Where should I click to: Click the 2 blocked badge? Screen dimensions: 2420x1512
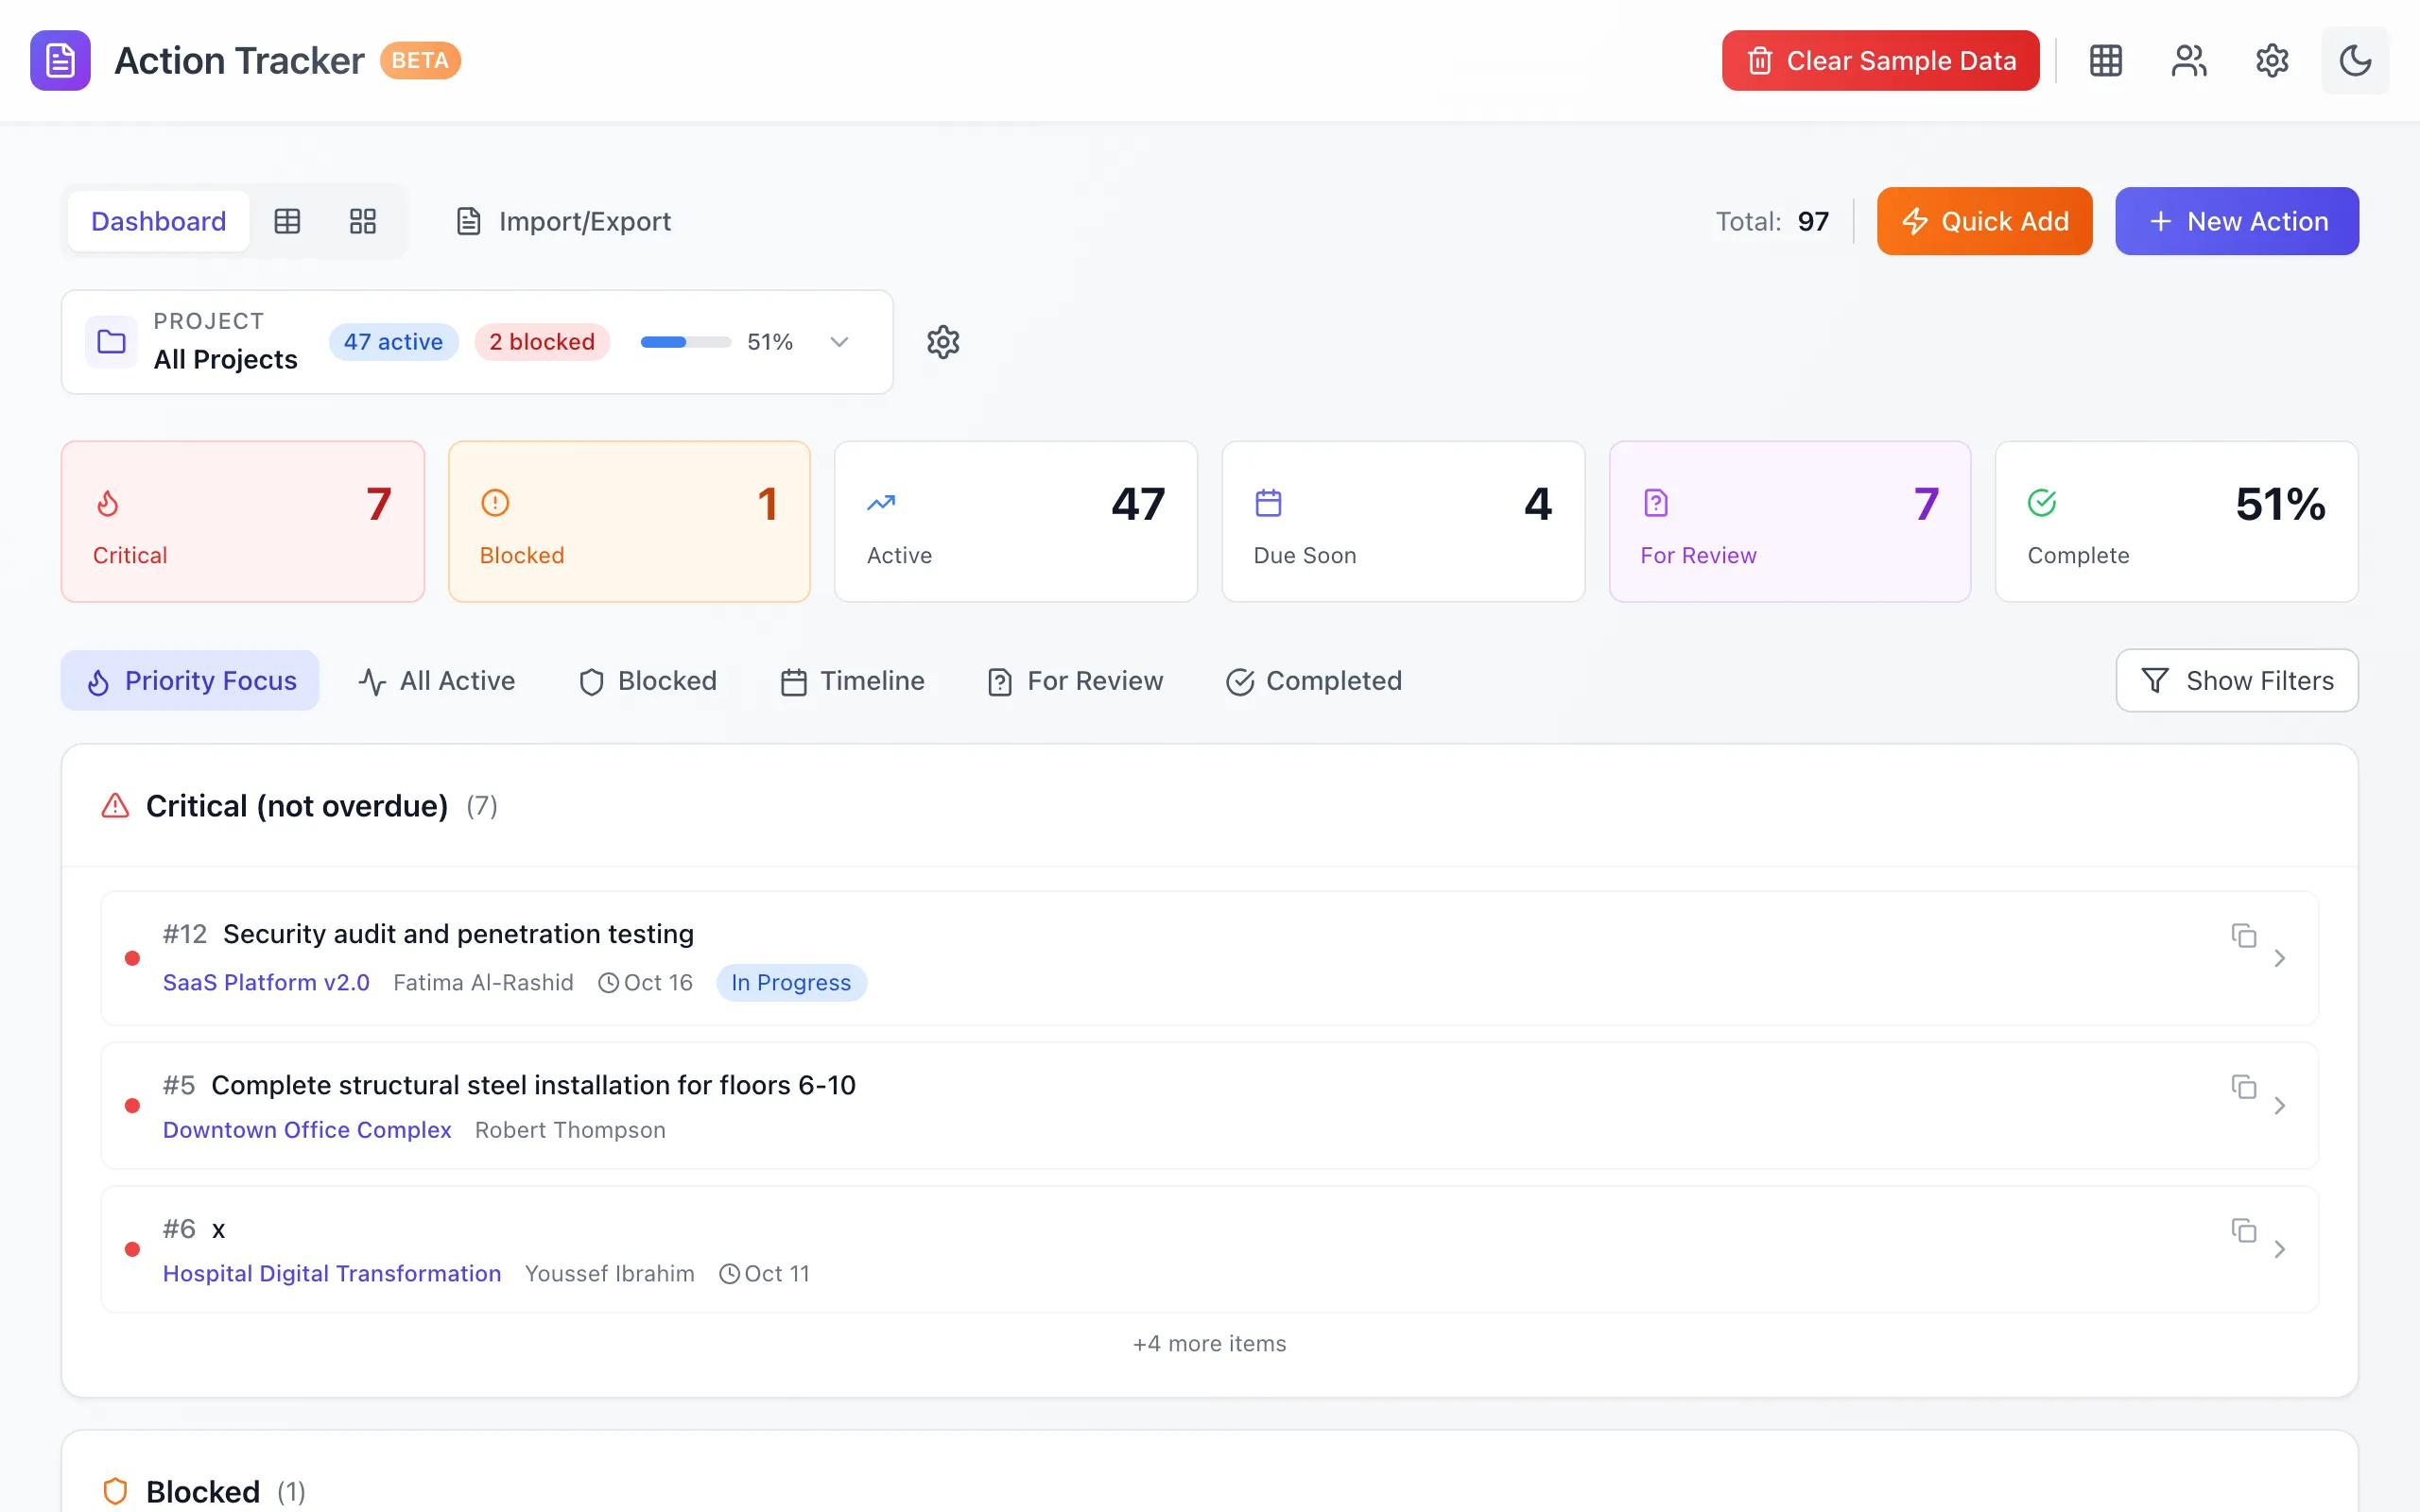(x=542, y=342)
